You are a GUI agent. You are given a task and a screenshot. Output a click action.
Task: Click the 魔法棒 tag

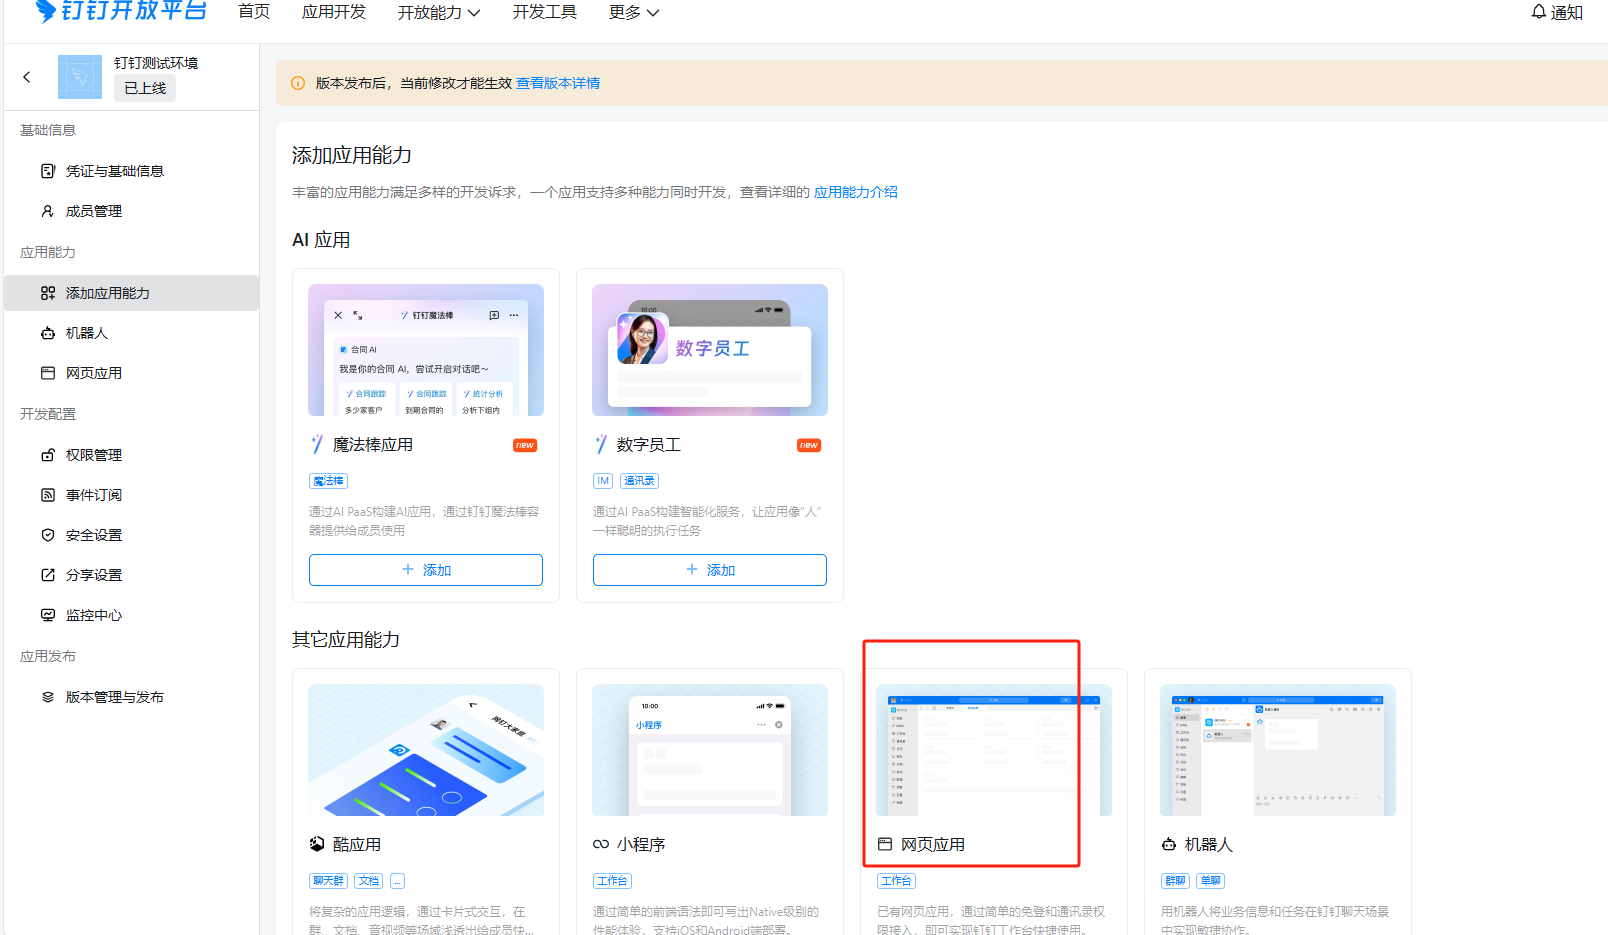coord(328,481)
